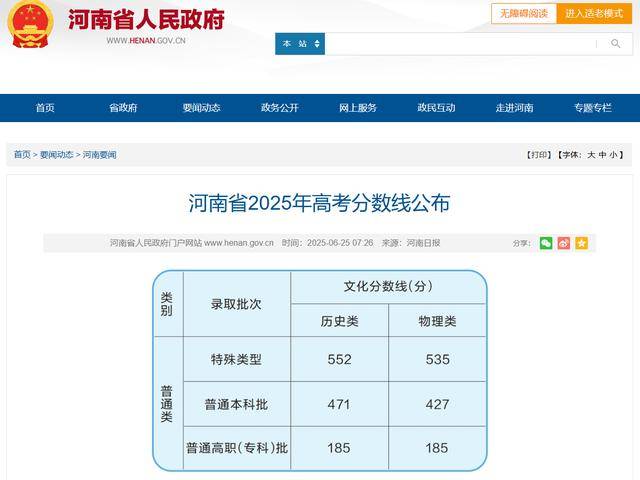
Task: Open the 专题专栏 navigation menu
Action: tap(593, 108)
